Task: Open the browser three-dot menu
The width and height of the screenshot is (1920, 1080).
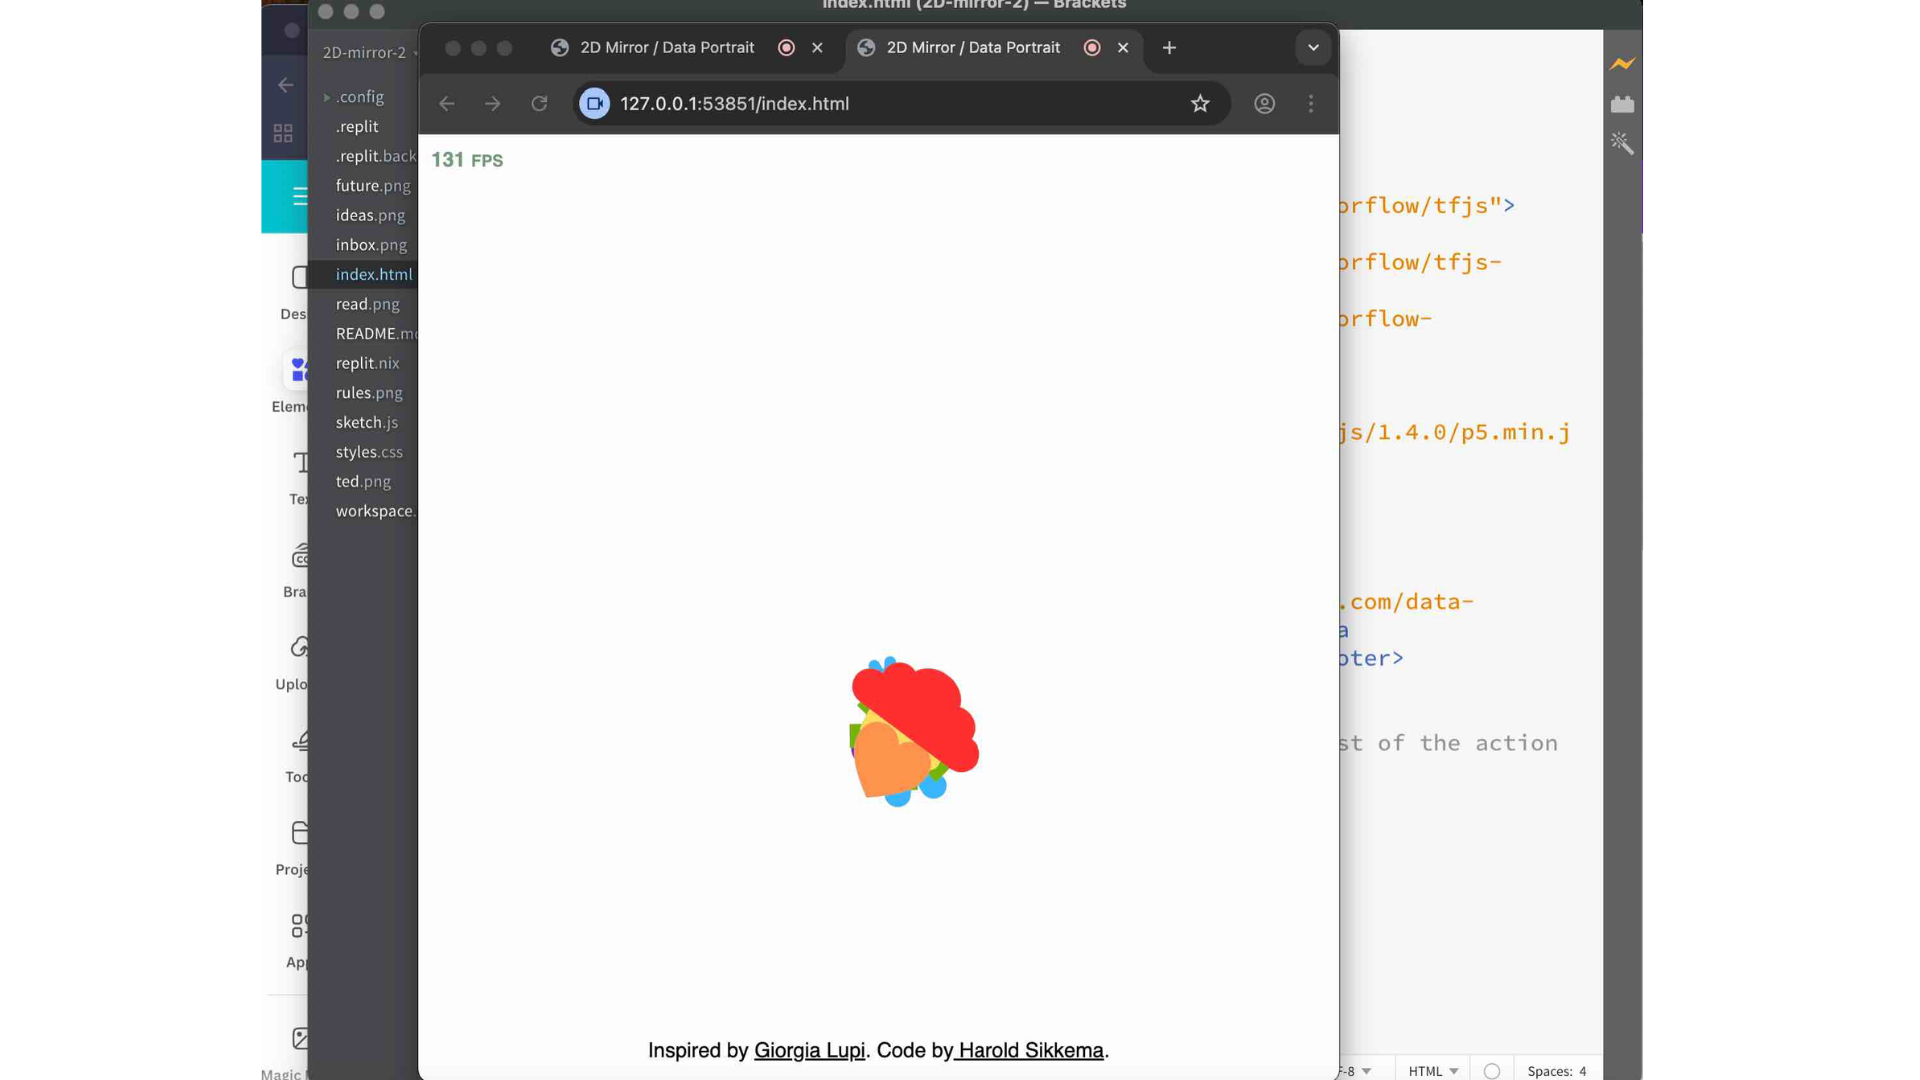Action: click(x=1311, y=103)
